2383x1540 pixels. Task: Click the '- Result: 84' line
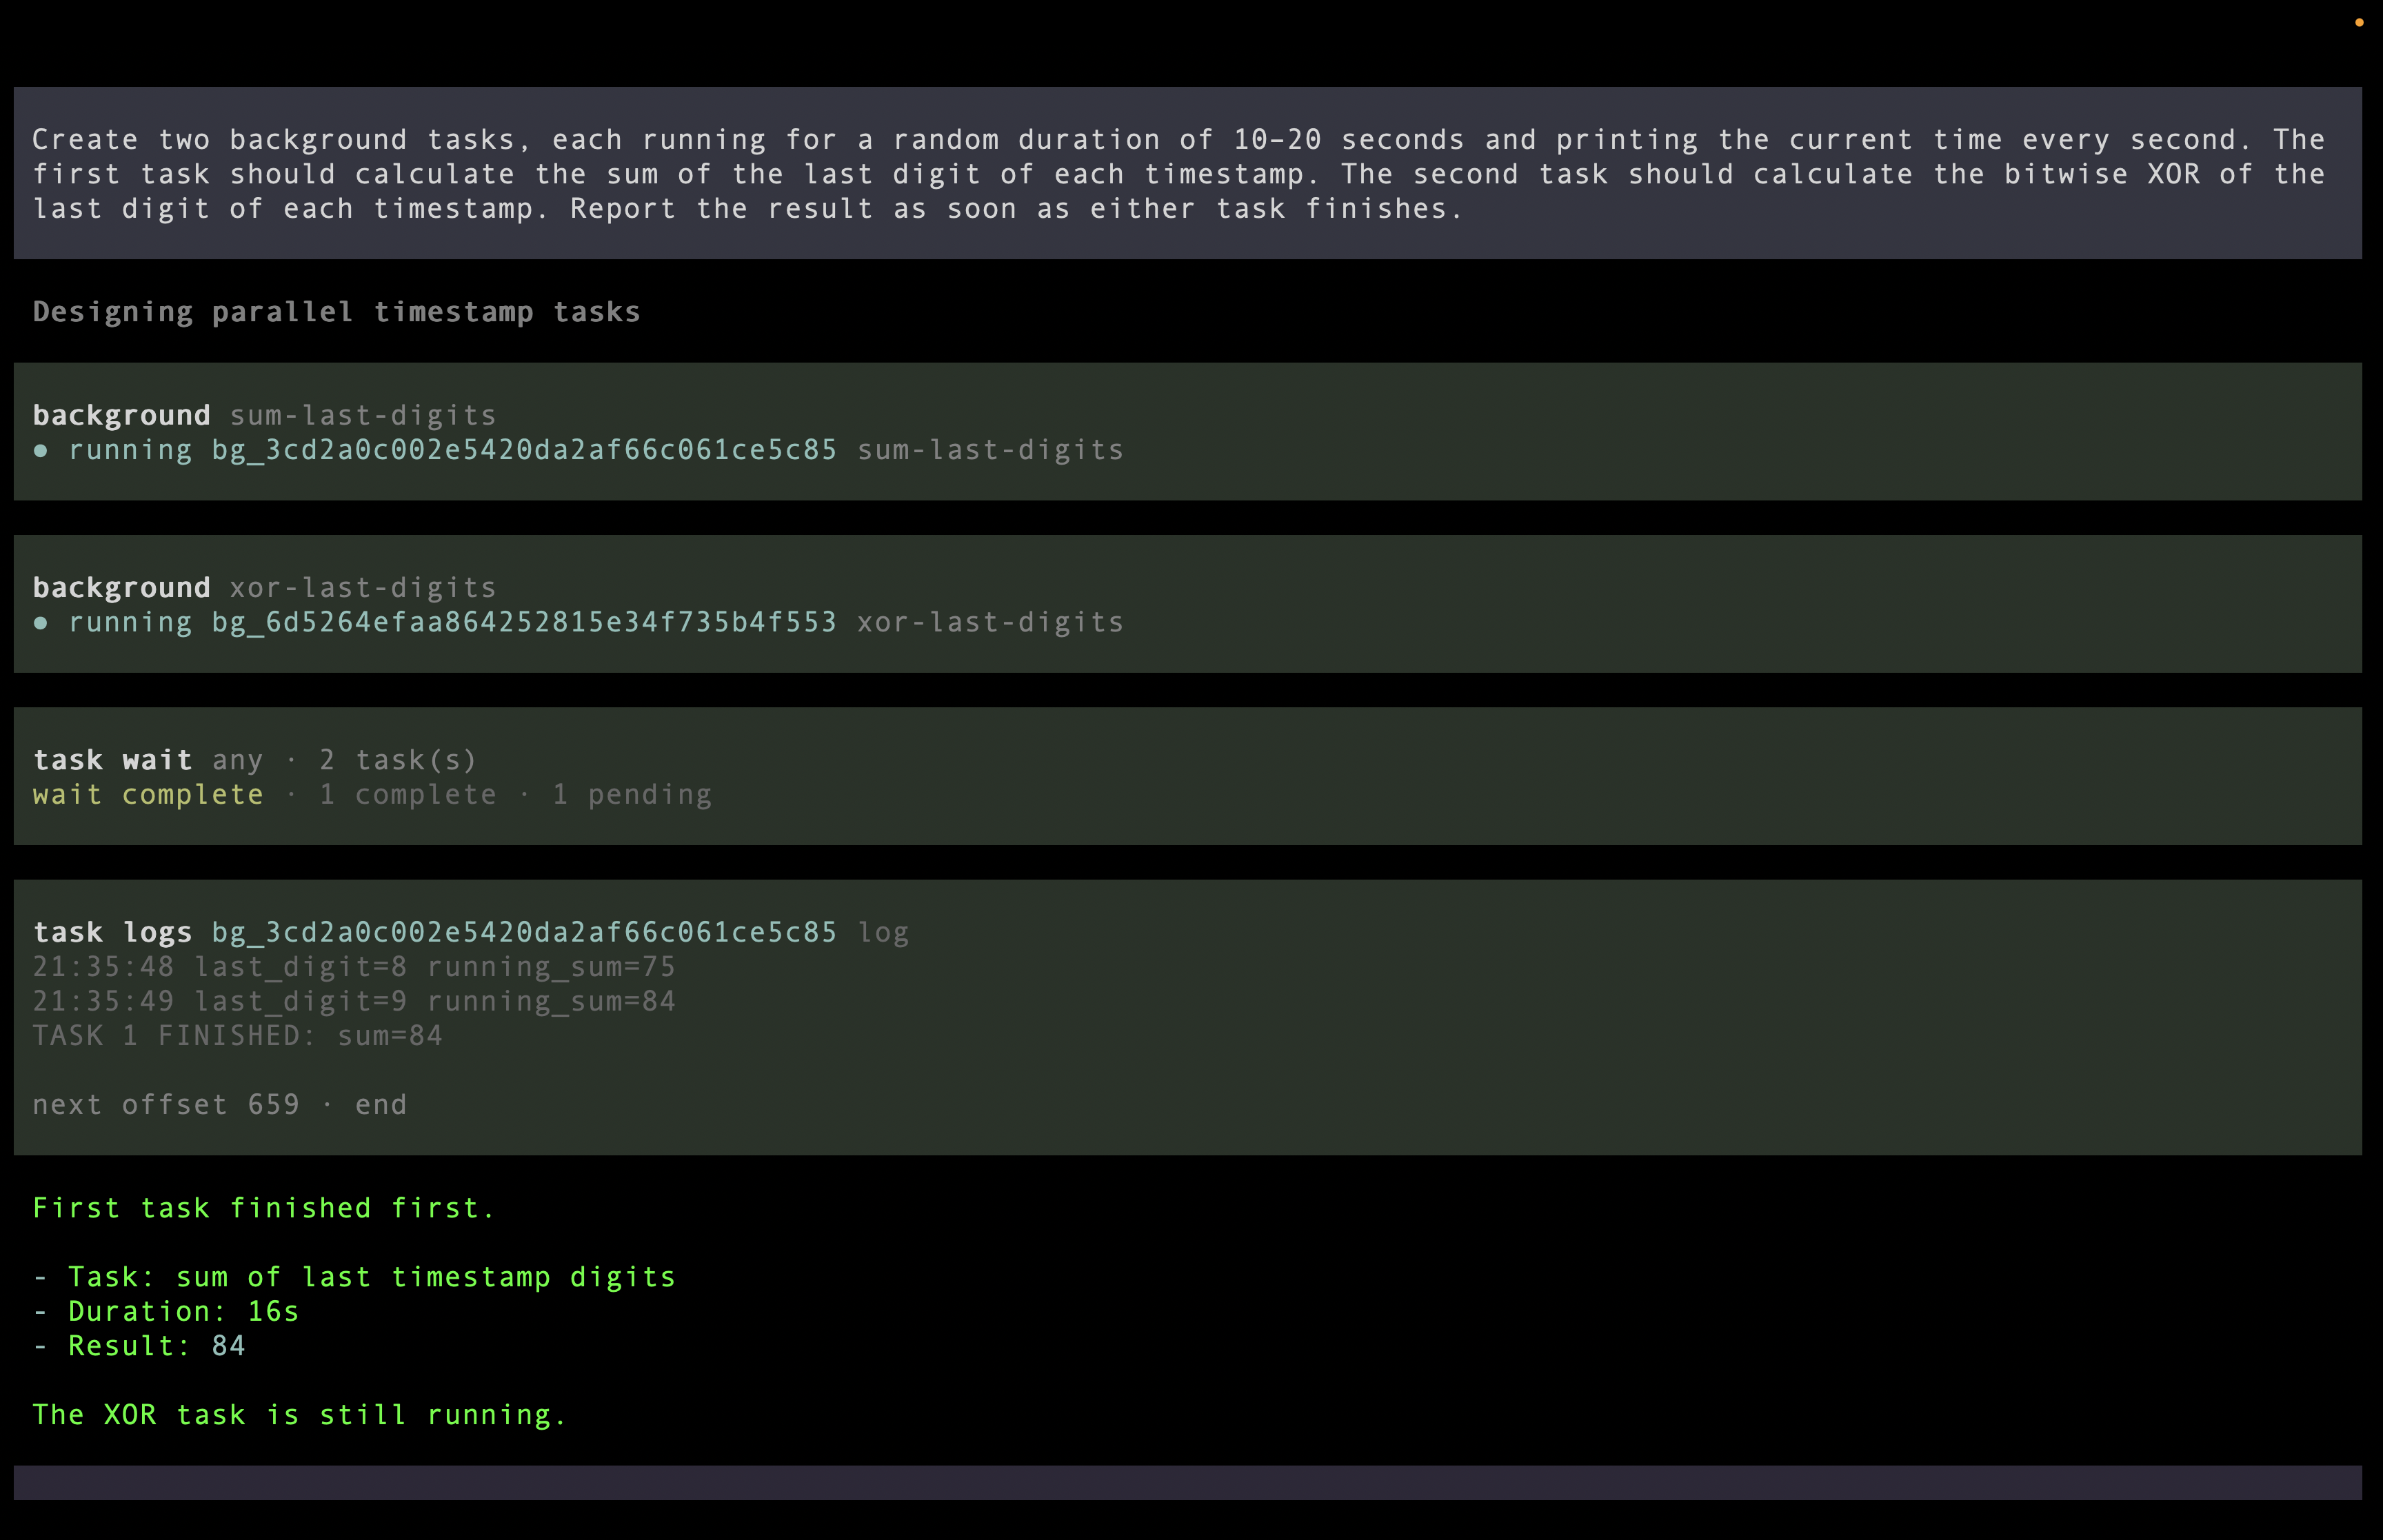138,1346
